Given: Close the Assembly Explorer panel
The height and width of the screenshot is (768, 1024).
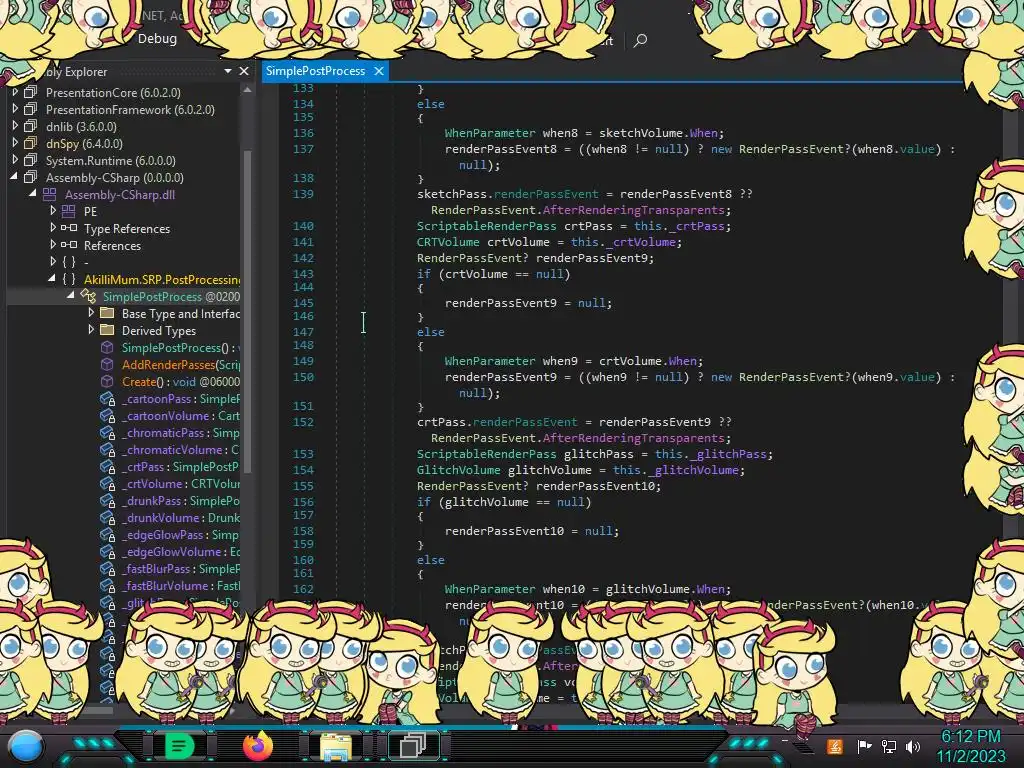Looking at the screenshot, I should (244, 71).
